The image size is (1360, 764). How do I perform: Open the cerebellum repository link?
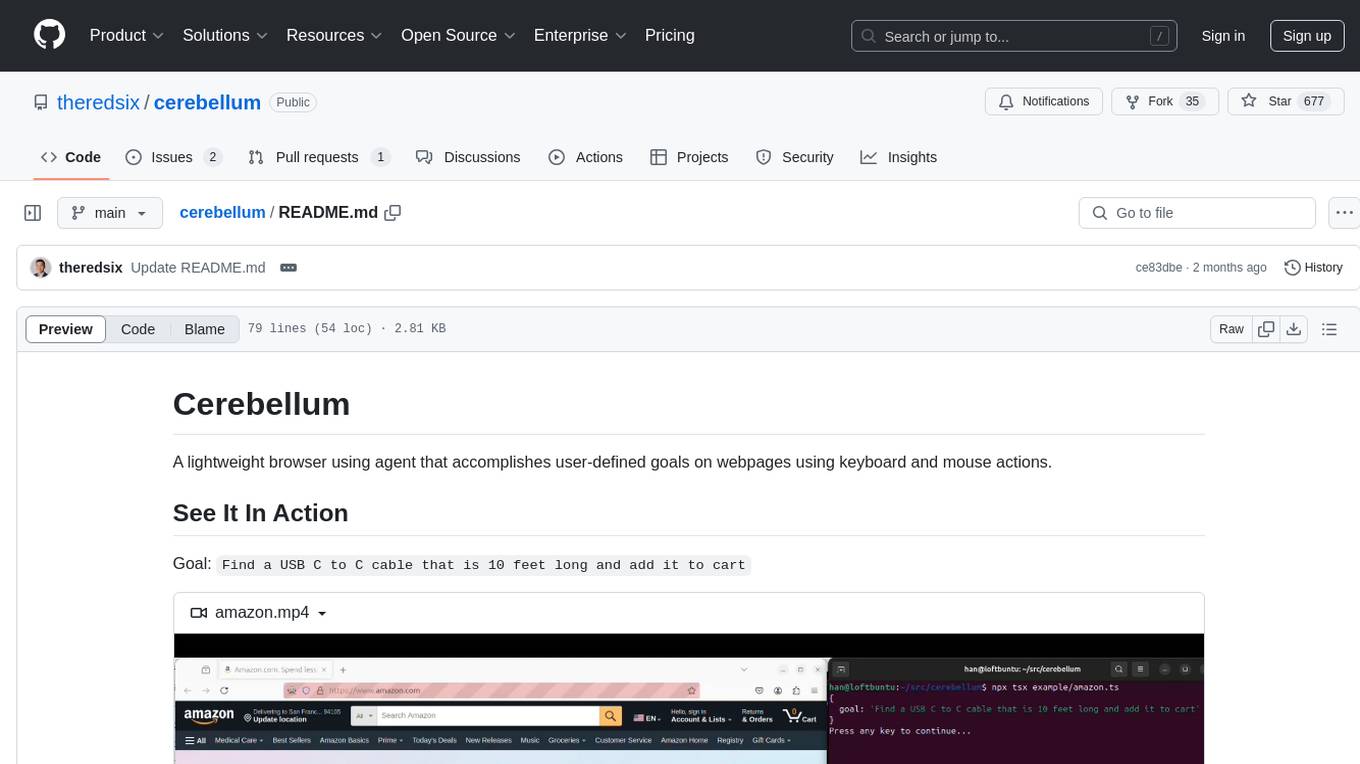pos(207,102)
